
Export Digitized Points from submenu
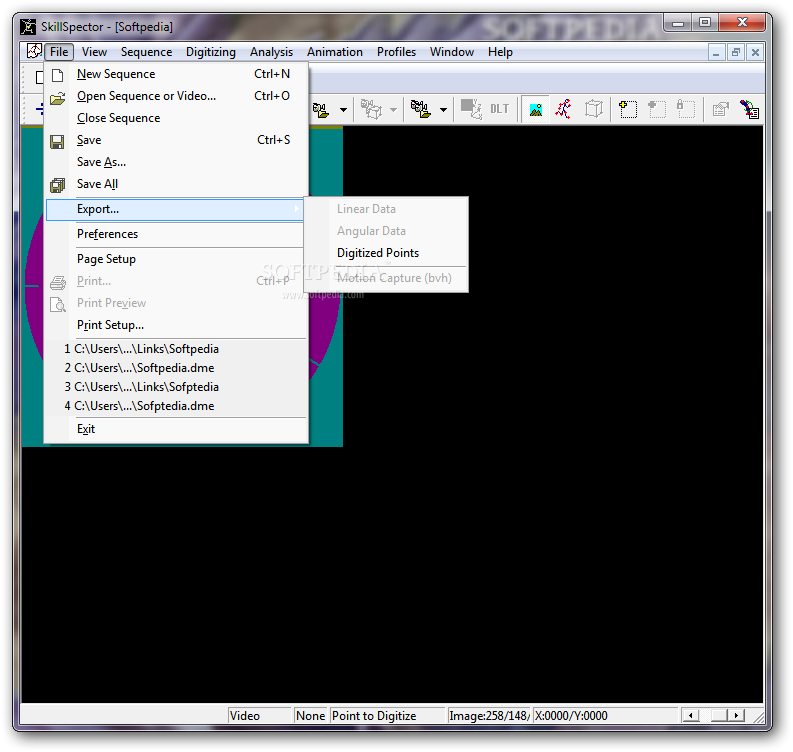coord(386,253)
